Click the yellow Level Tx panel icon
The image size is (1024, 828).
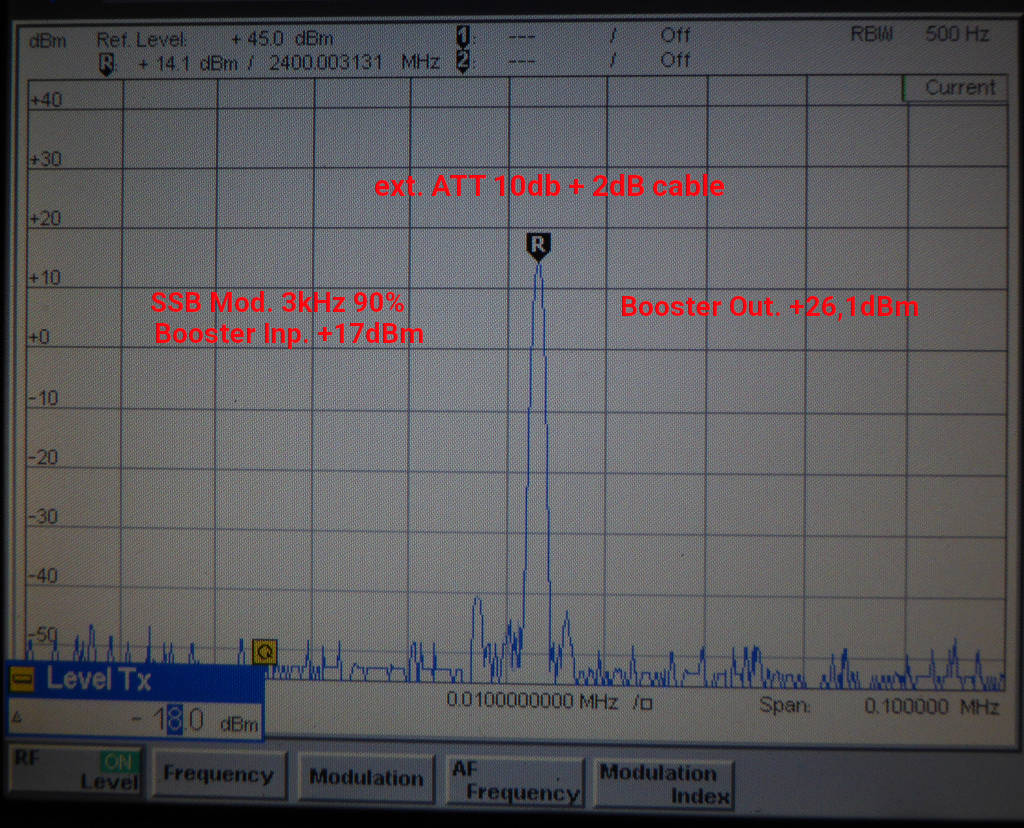(22, 680)
